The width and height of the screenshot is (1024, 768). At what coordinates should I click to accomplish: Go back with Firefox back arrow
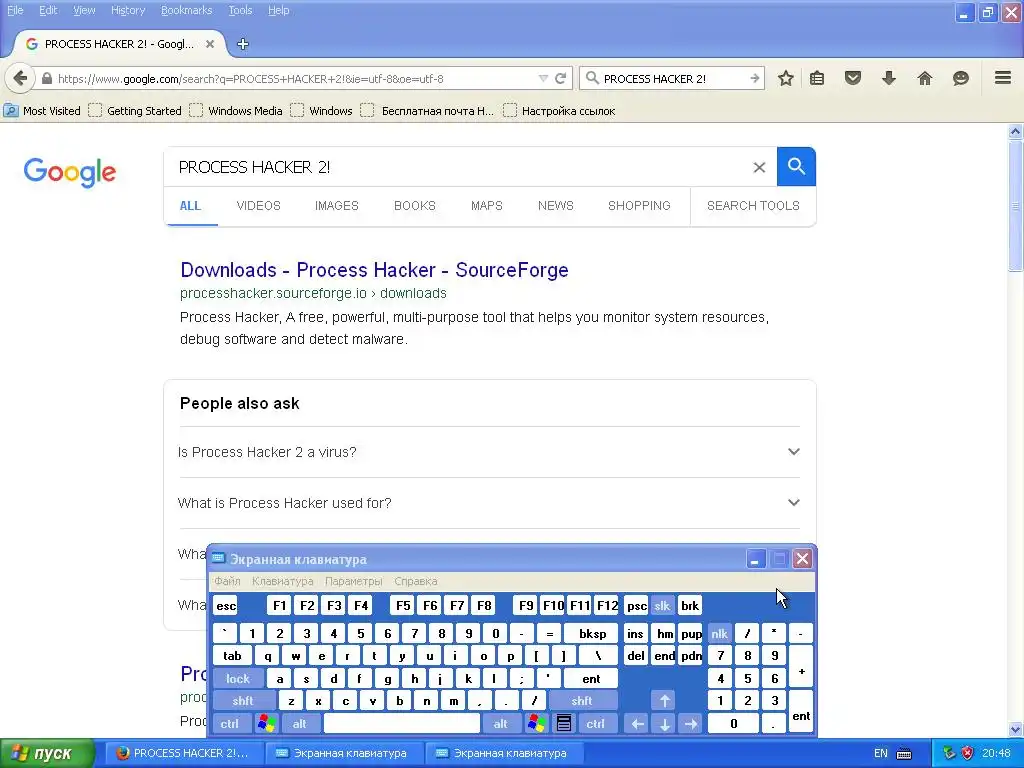(x=20, y=78)
